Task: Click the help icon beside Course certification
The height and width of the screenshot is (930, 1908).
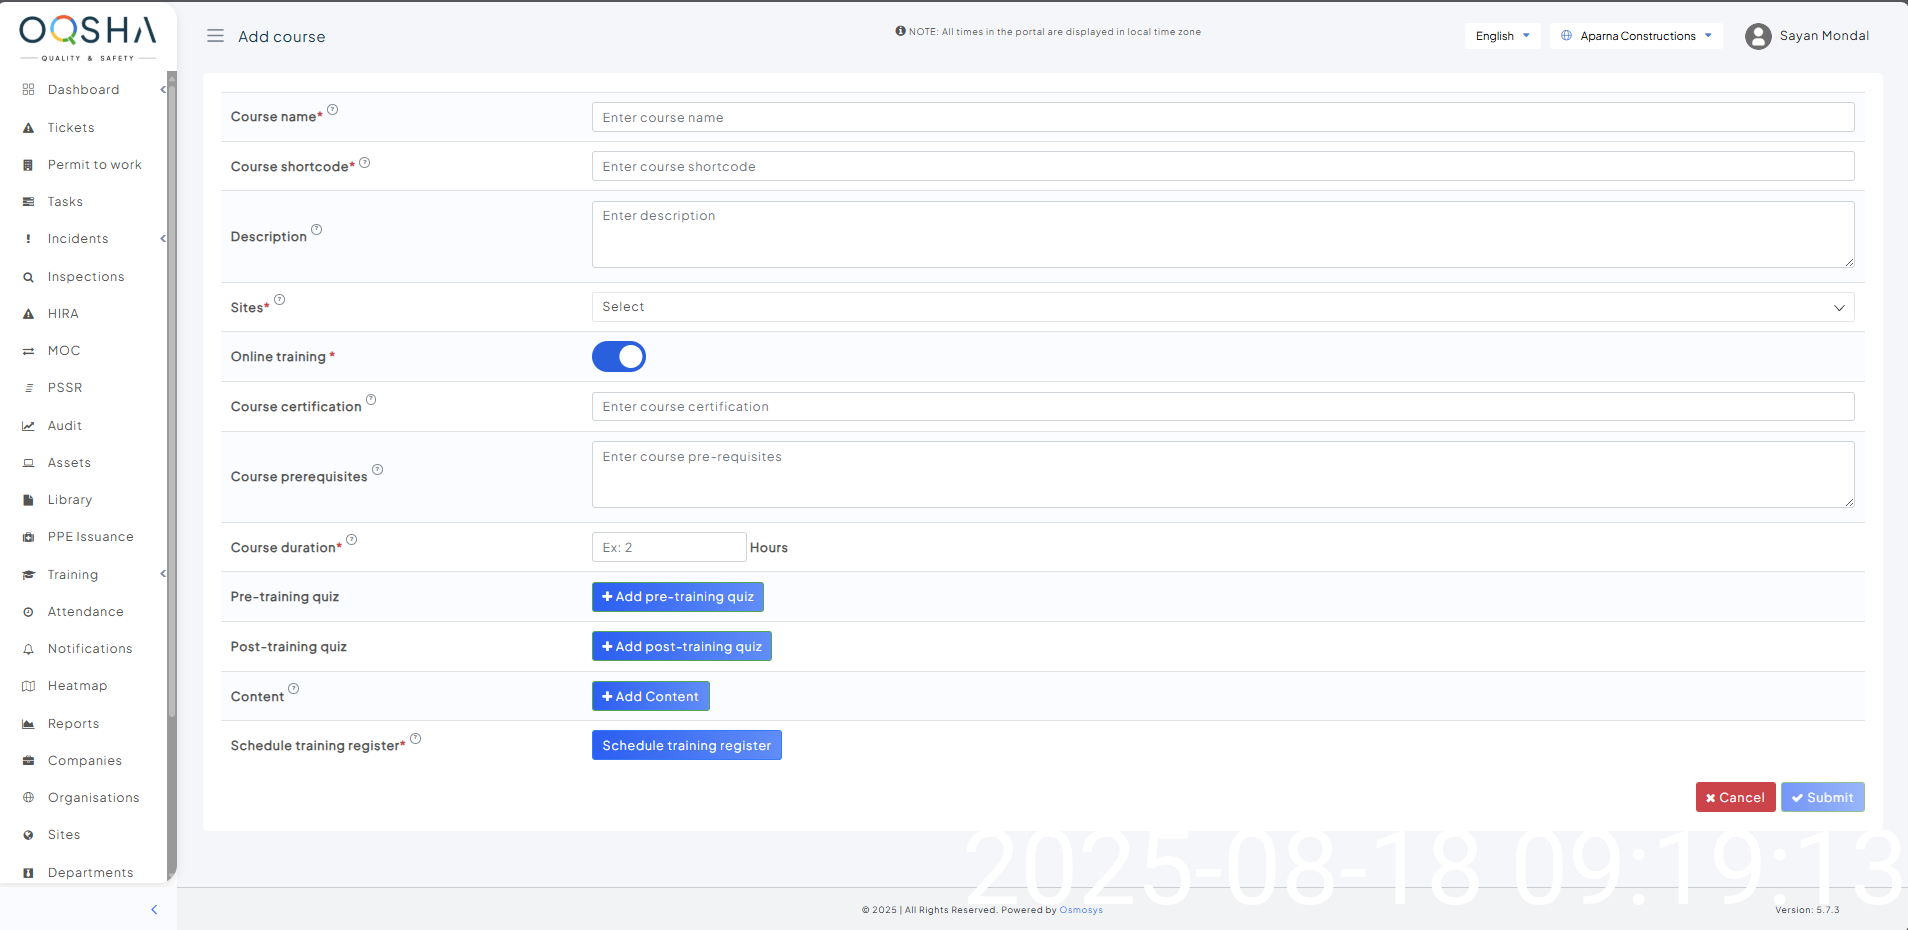Action: [x=371, y=400]
